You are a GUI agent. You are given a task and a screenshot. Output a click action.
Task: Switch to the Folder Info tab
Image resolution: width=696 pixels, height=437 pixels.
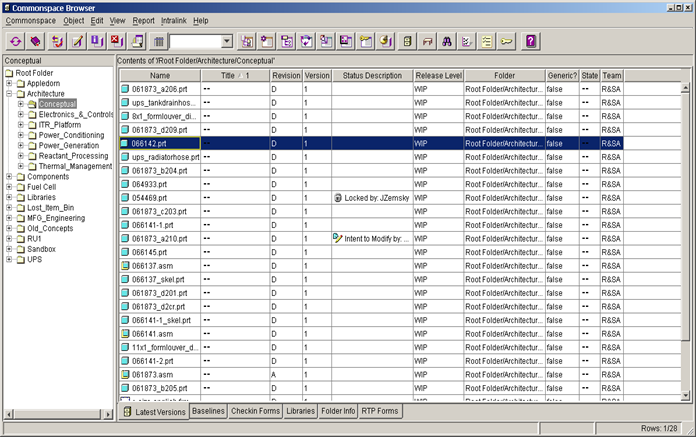point(338,411)
